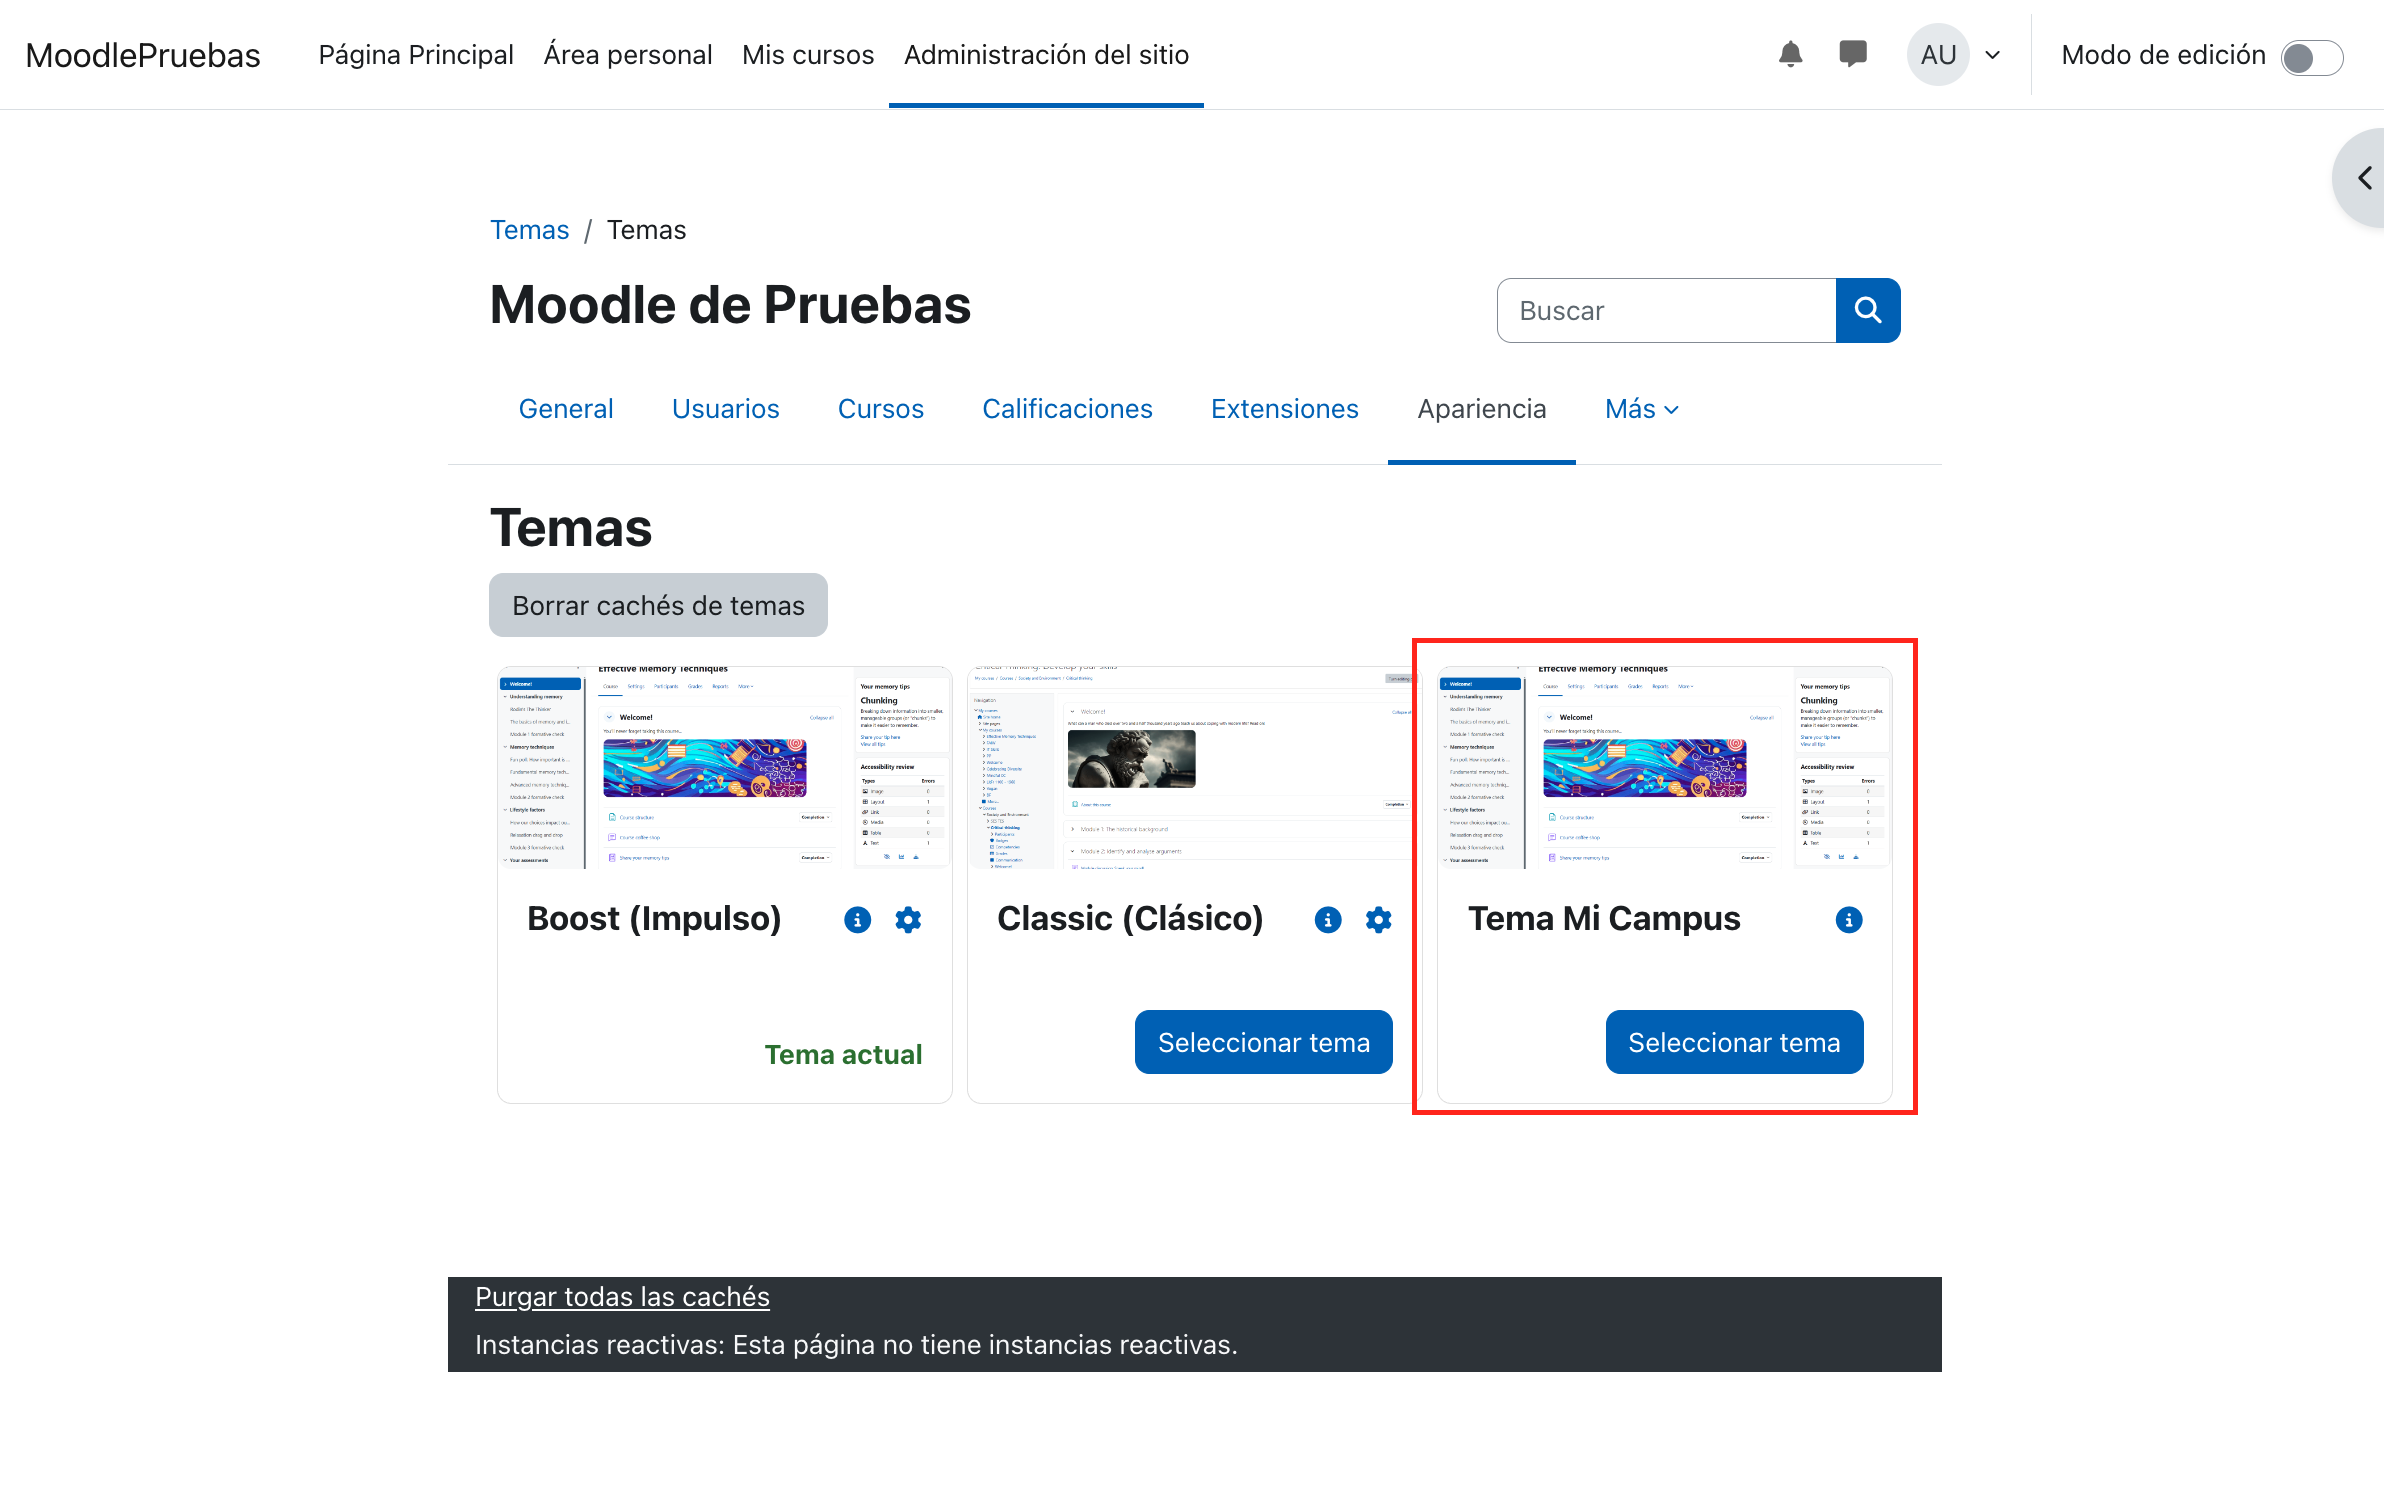2384x1498 pixels.
Task: Switch to the Extensiones tab
Action: pyautogui.click(x=1284, y=409)
